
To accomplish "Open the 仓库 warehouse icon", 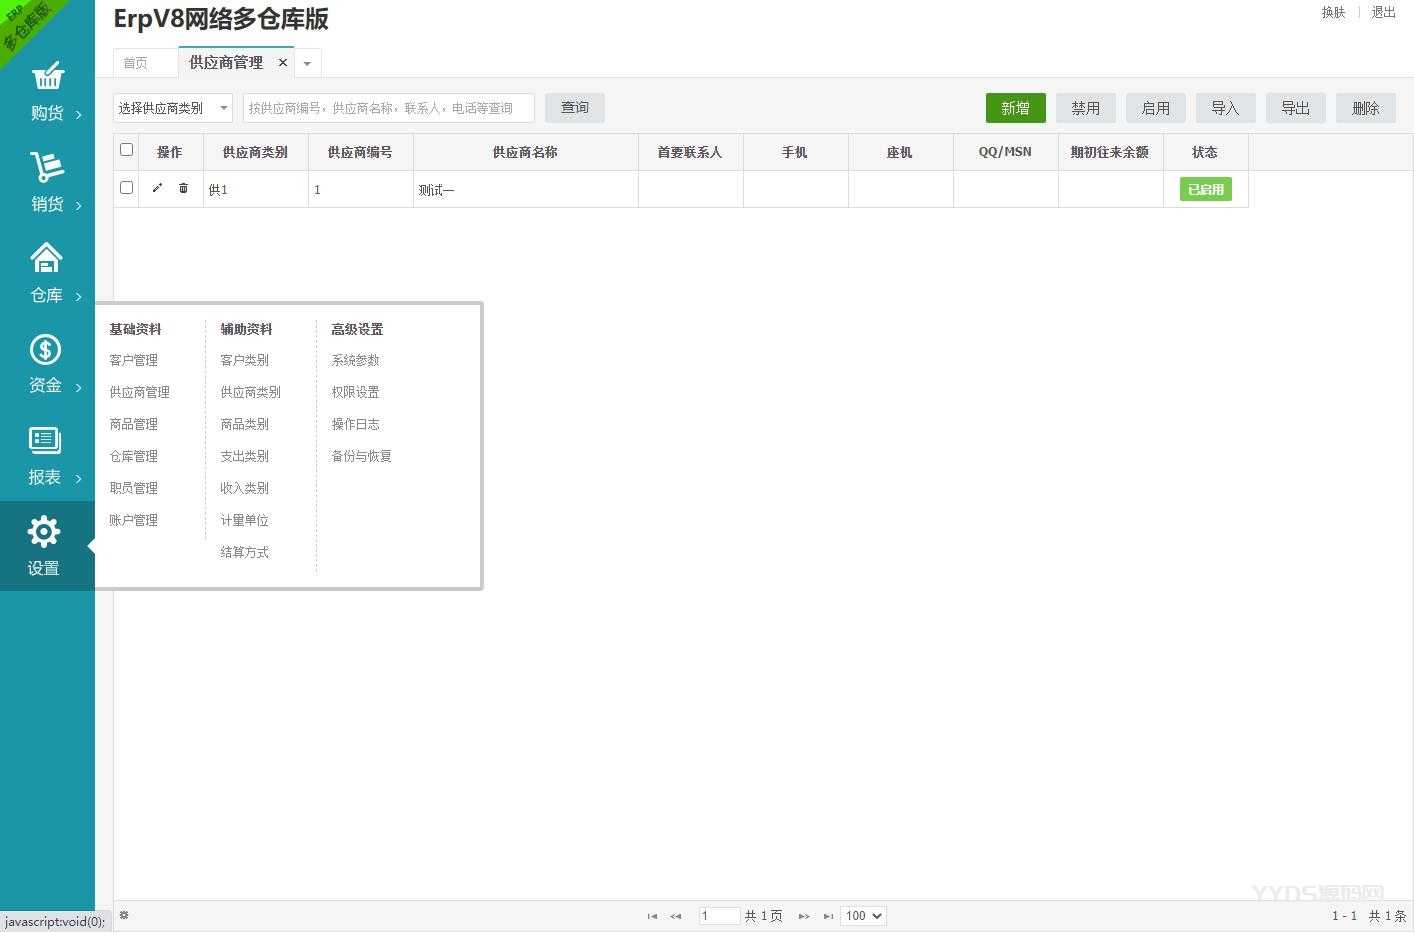I will [46, 258].
